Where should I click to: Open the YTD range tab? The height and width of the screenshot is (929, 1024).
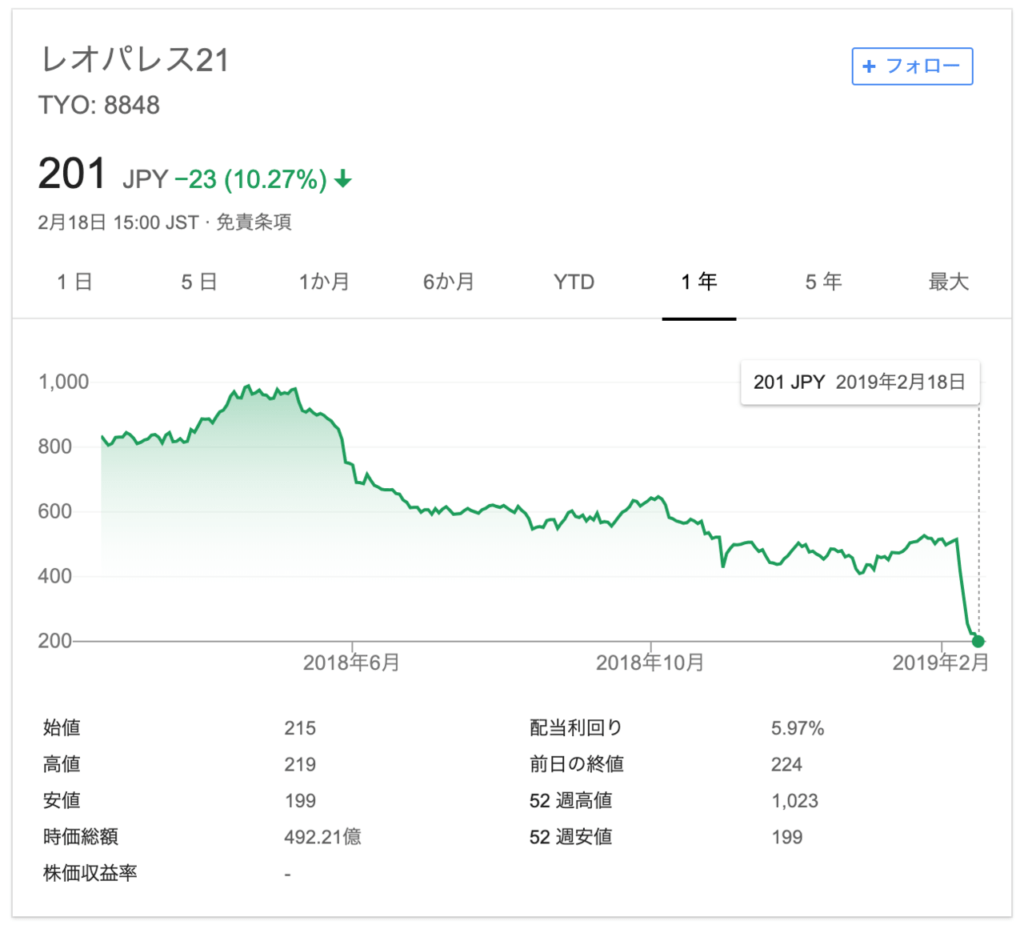point(574,282)
